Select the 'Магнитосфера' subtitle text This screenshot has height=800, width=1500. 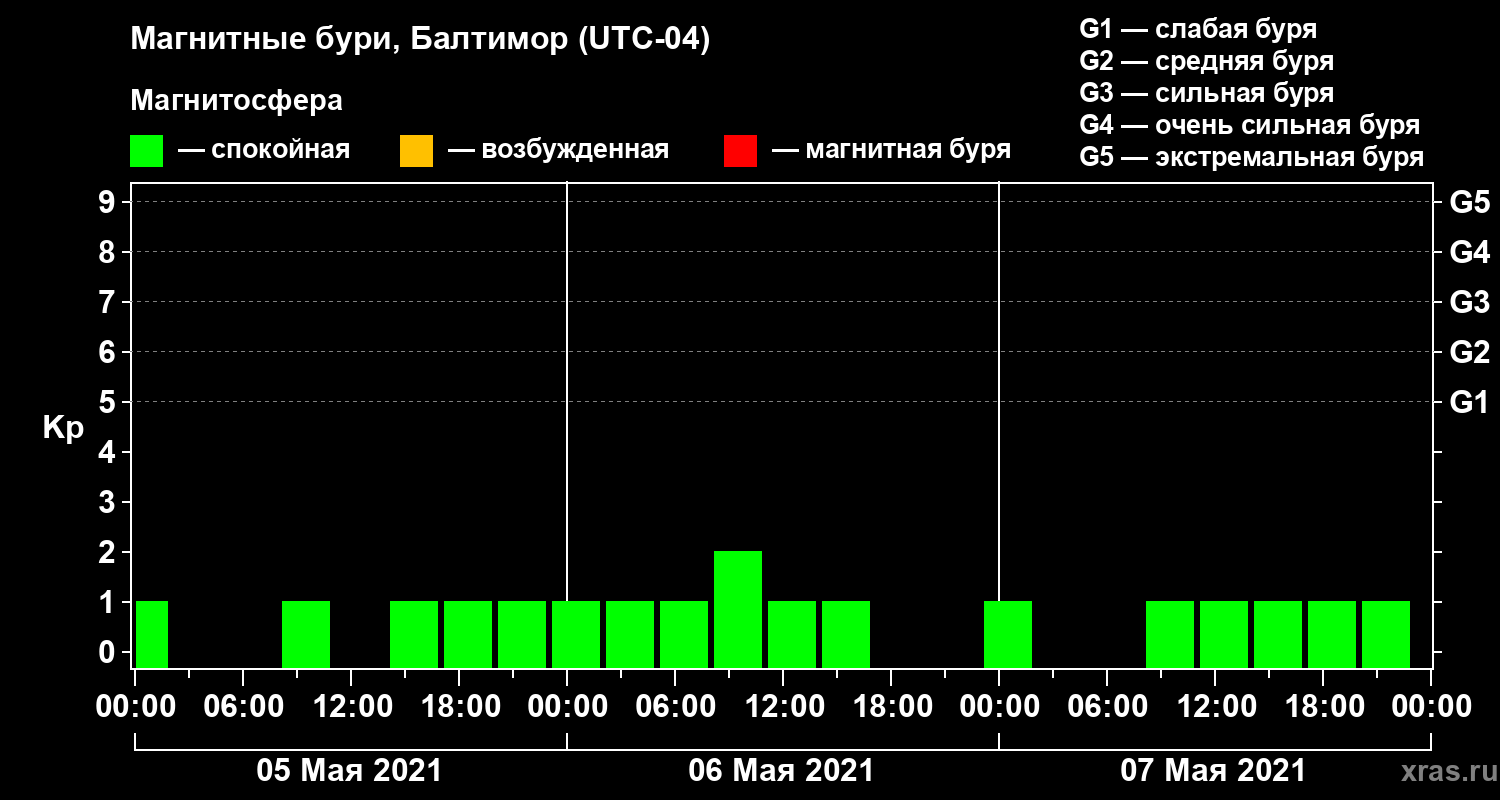coord(237,101)
